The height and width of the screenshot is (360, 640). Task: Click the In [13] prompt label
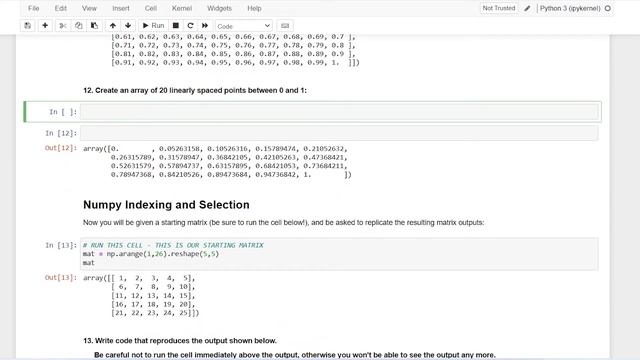coord(61,245)
